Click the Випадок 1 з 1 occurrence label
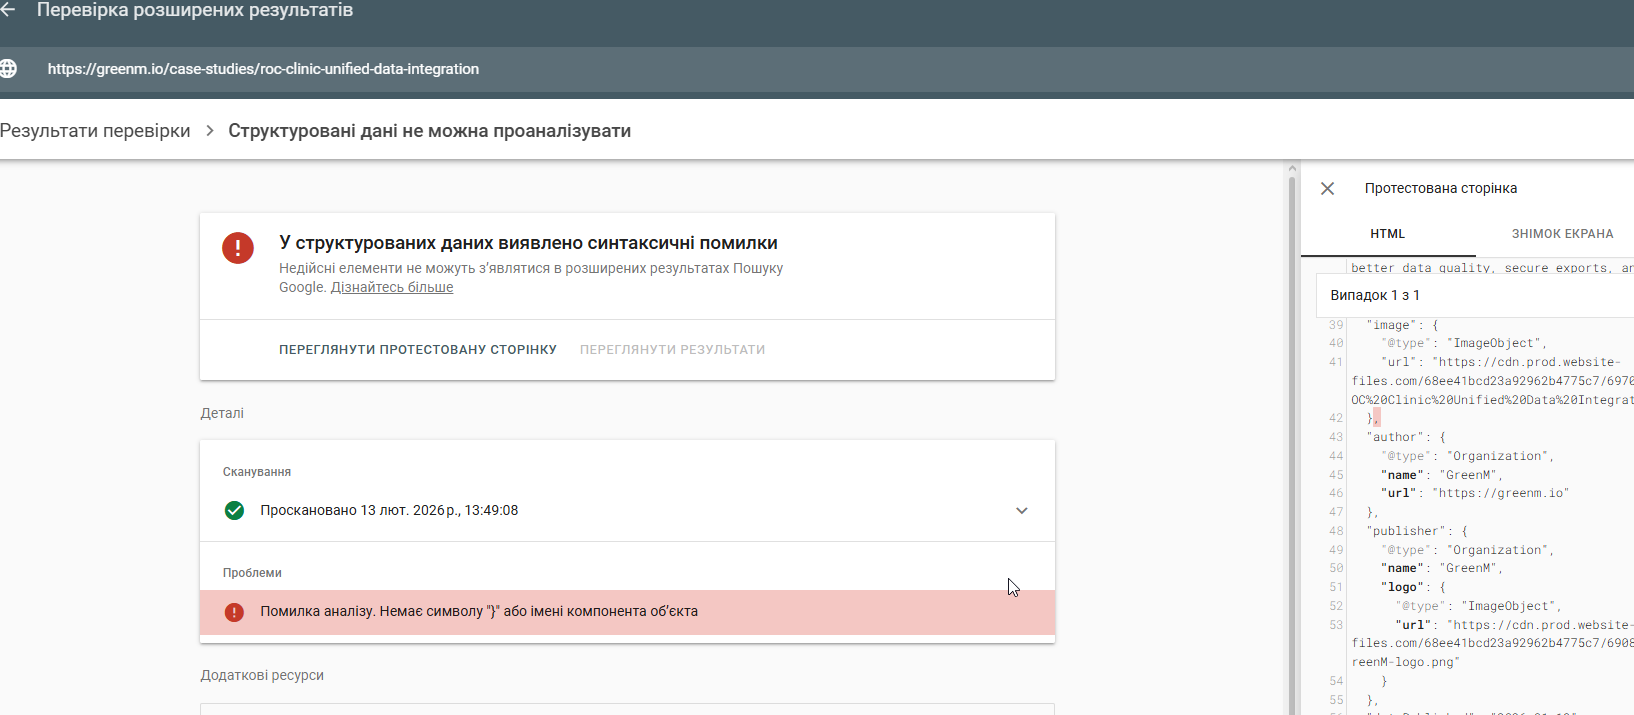 click(x=1375, y=296)
